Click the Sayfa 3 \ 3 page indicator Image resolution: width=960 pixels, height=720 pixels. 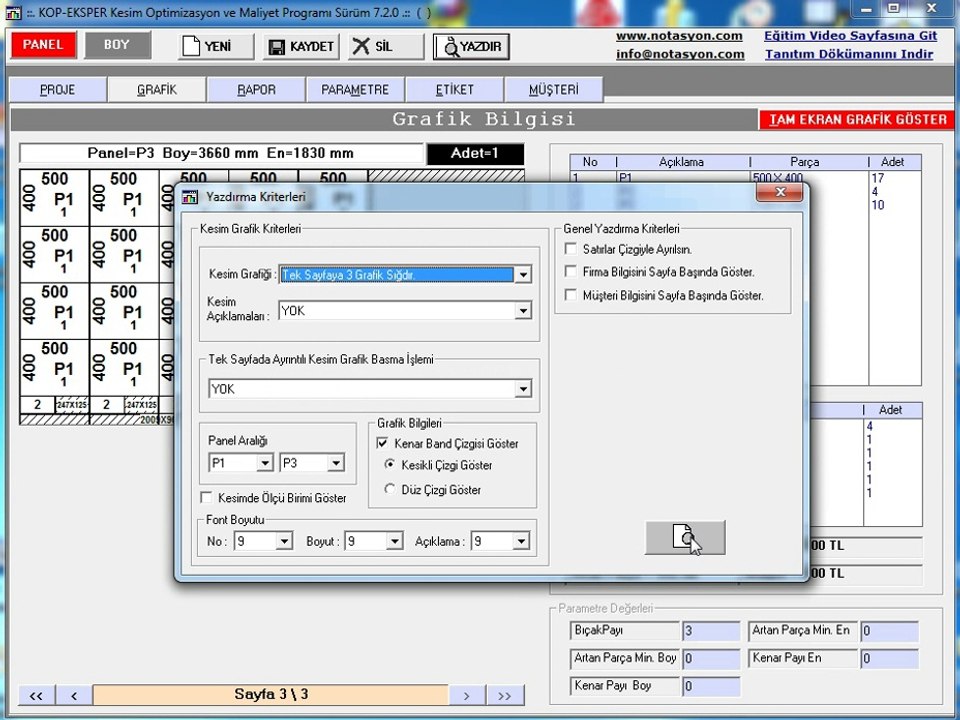271,695
